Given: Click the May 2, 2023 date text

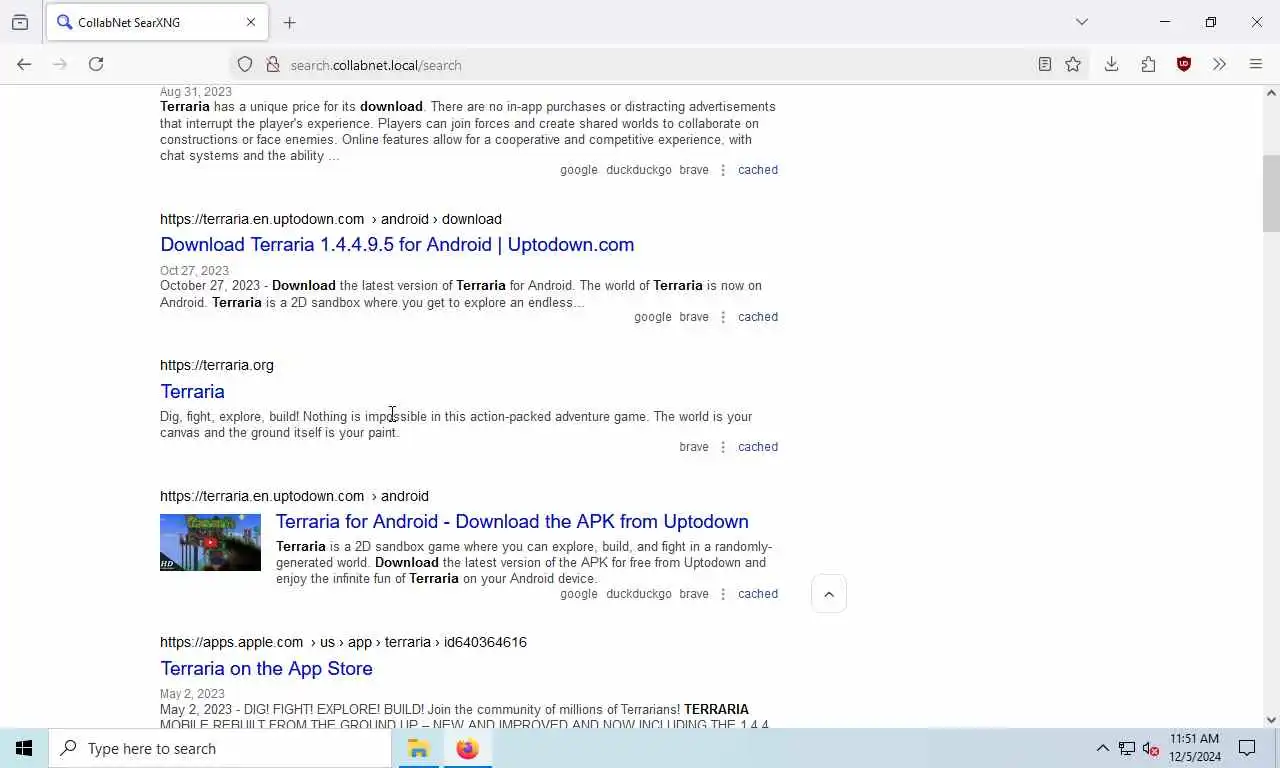Looking at the screenshot, I should pos(192,694).
